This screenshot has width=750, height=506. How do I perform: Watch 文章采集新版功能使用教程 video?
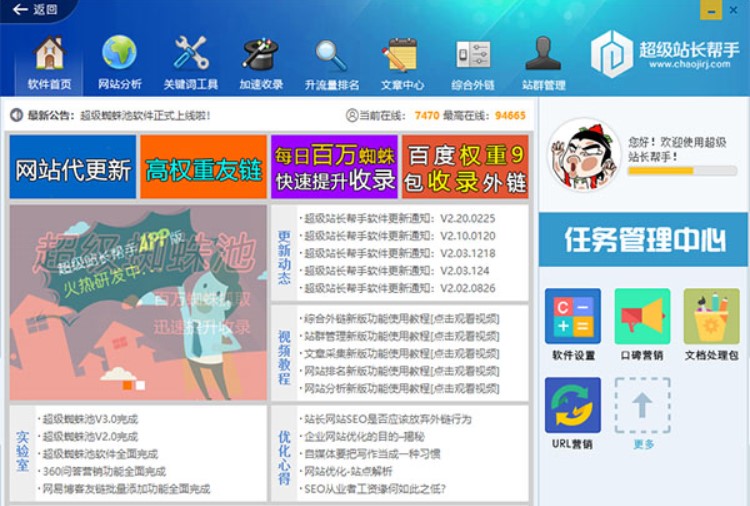(x=402, y=354)
